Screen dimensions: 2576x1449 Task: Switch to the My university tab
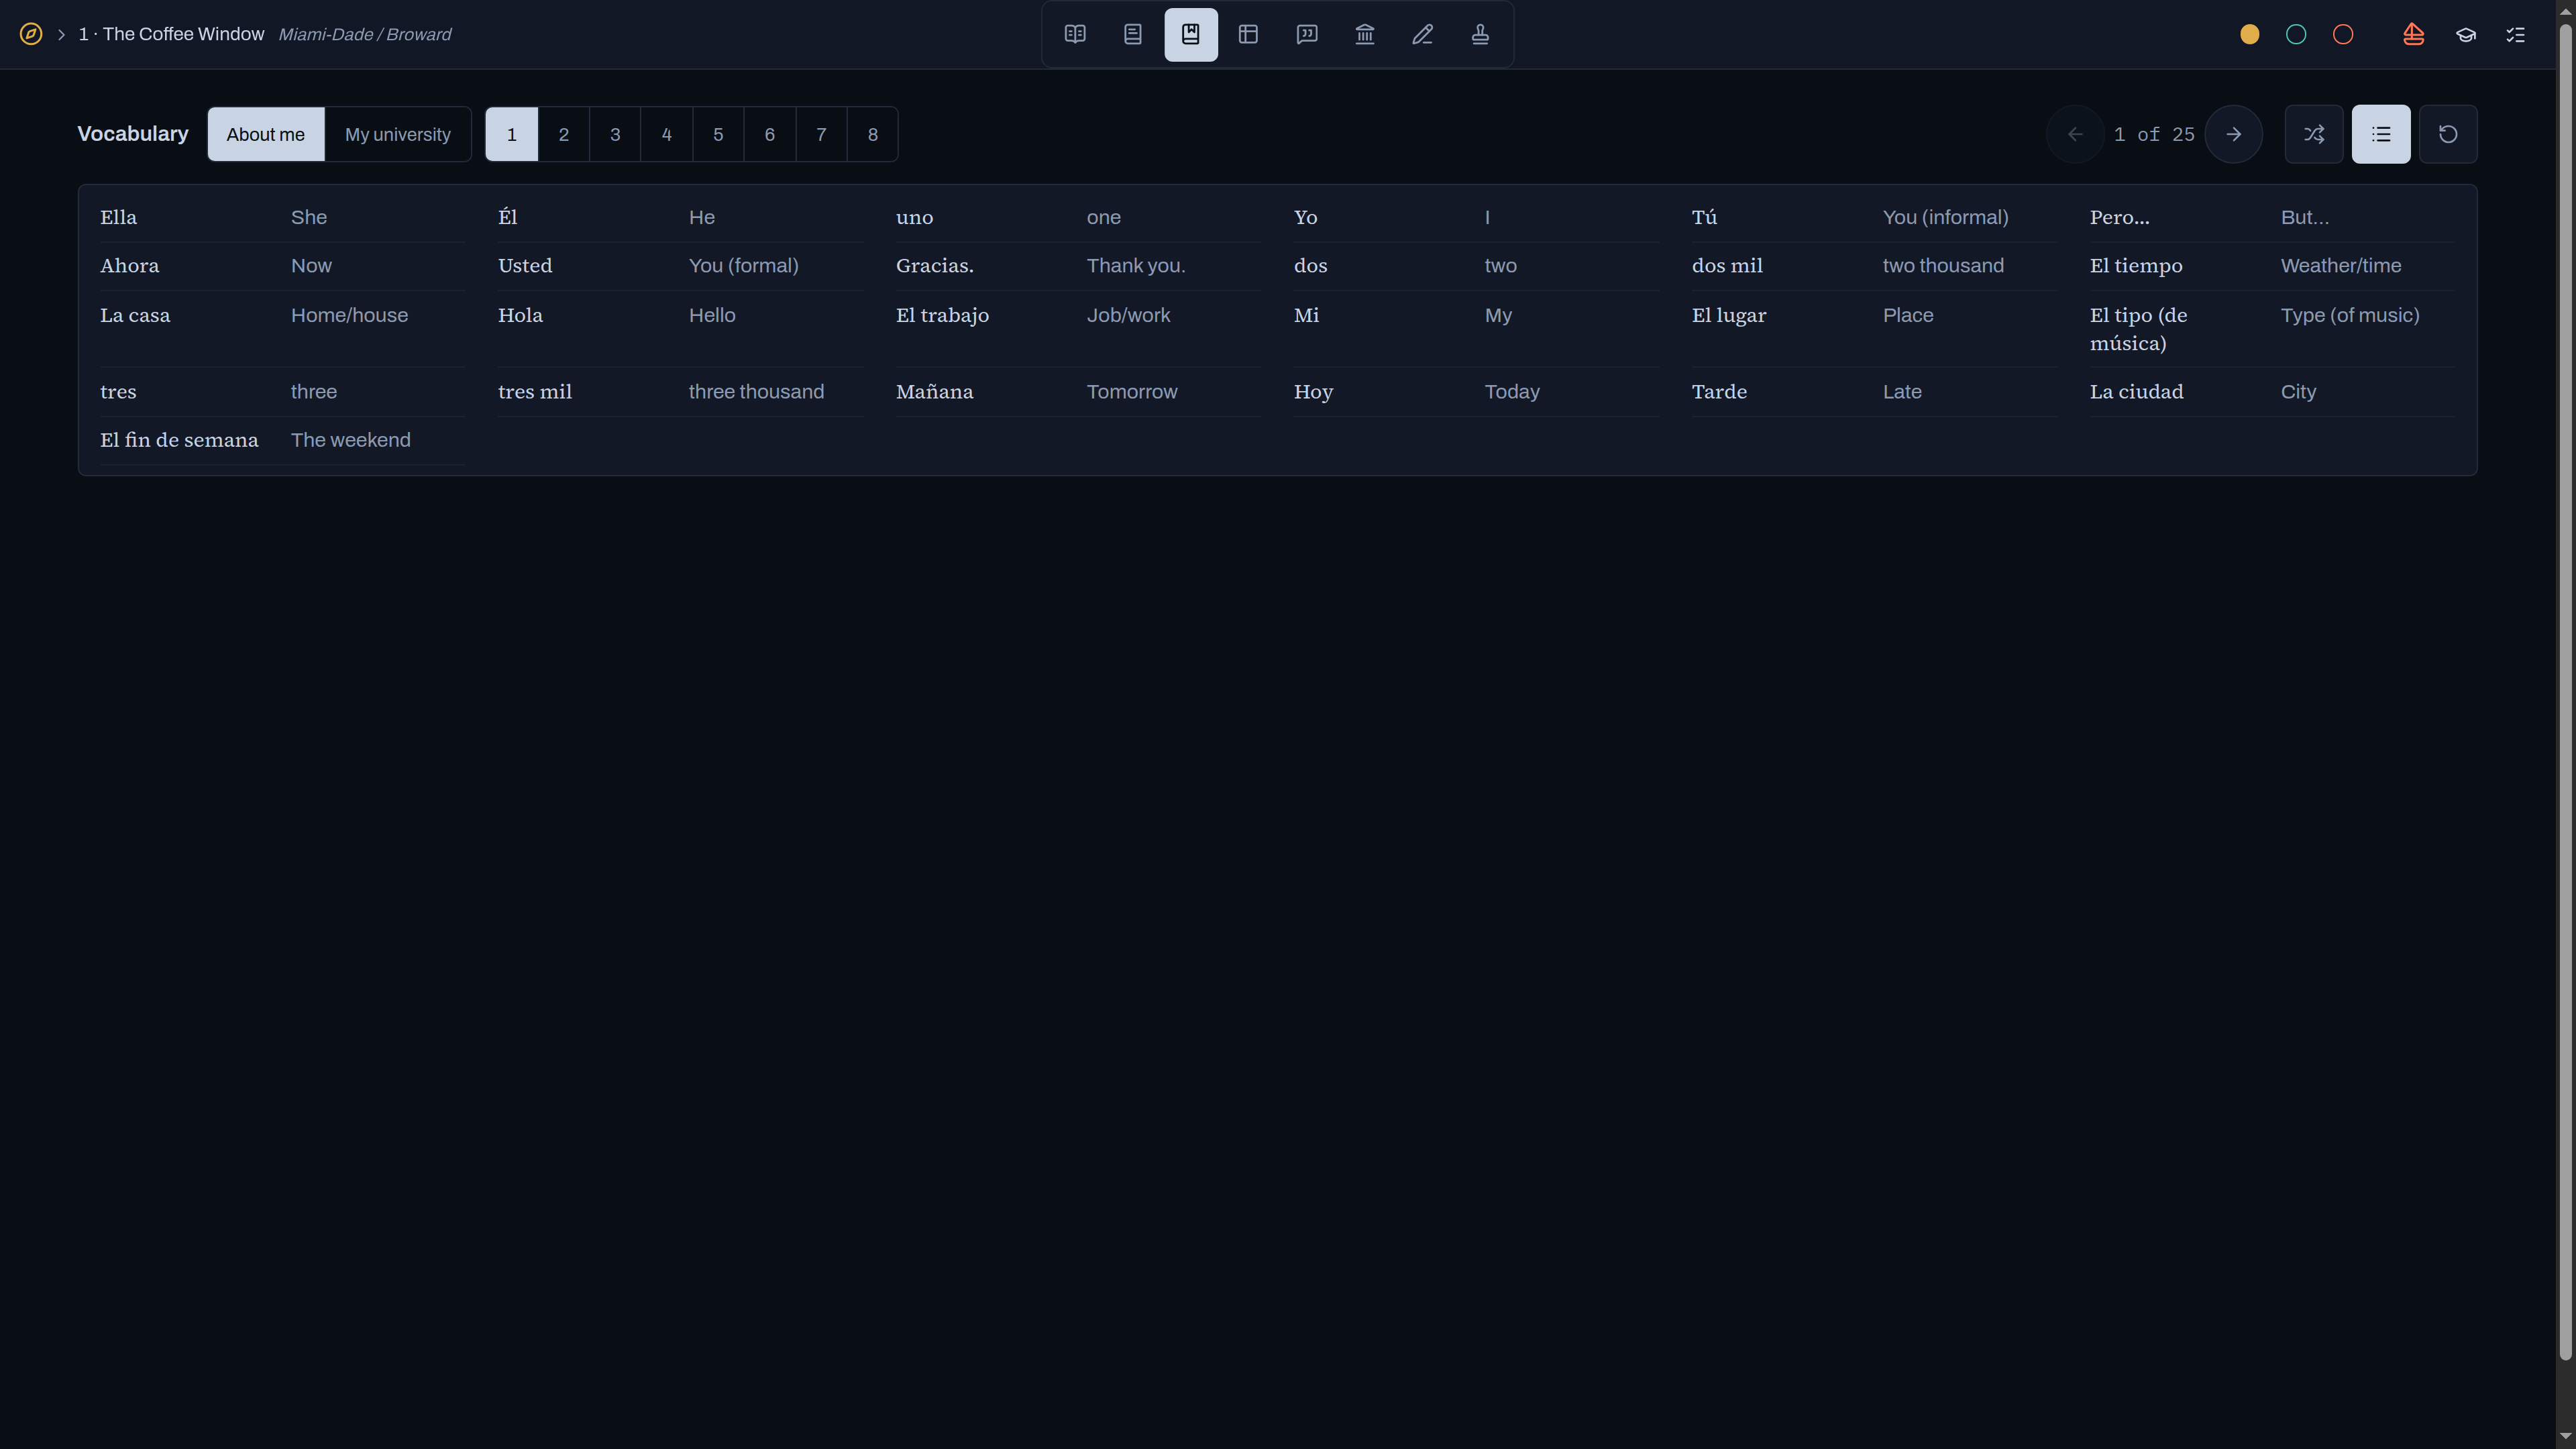pyautogui.click(x=398, y=134)
